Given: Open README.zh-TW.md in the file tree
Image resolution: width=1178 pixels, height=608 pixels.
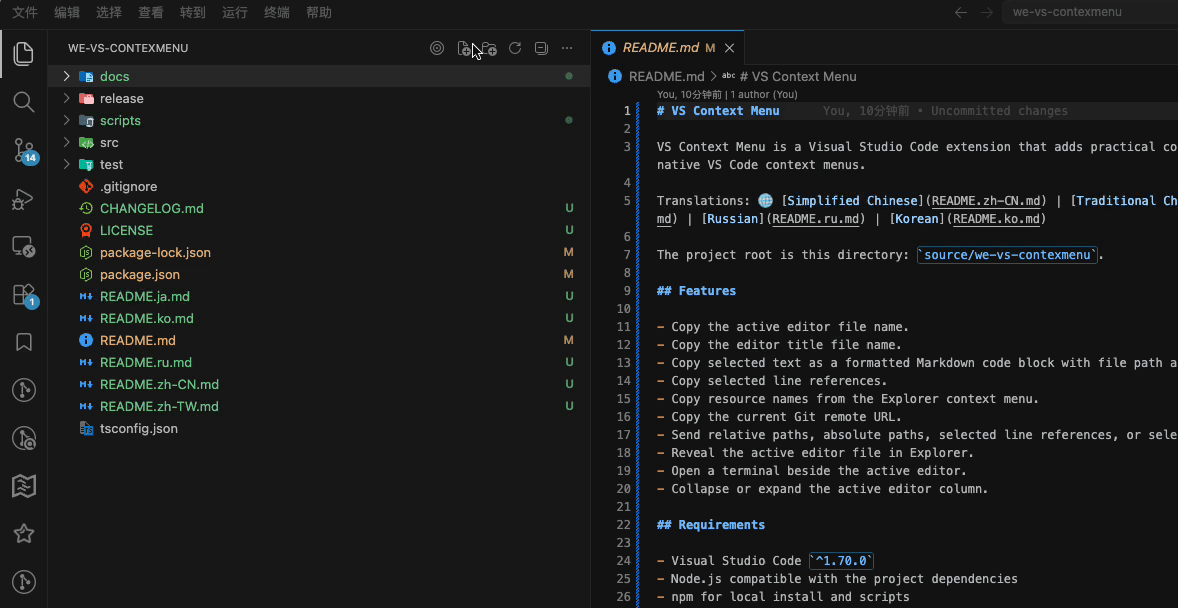Looking at the screenshot, I should tap(159, 407).
